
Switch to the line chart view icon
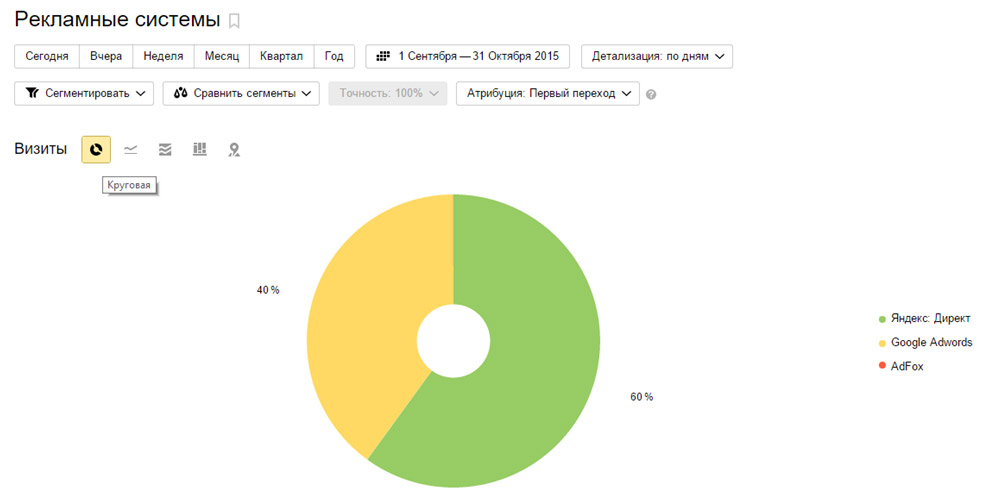[131, 150]
